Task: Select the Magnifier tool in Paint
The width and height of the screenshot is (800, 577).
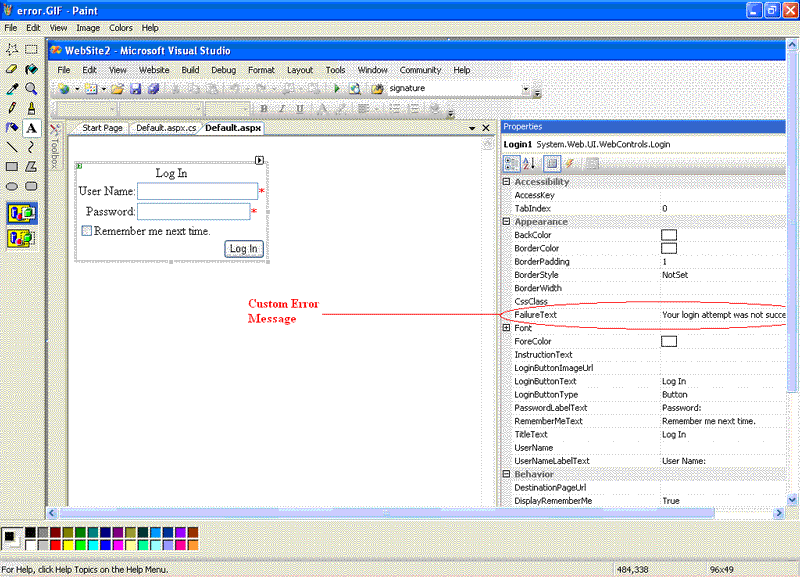Action: click(31, 89)
